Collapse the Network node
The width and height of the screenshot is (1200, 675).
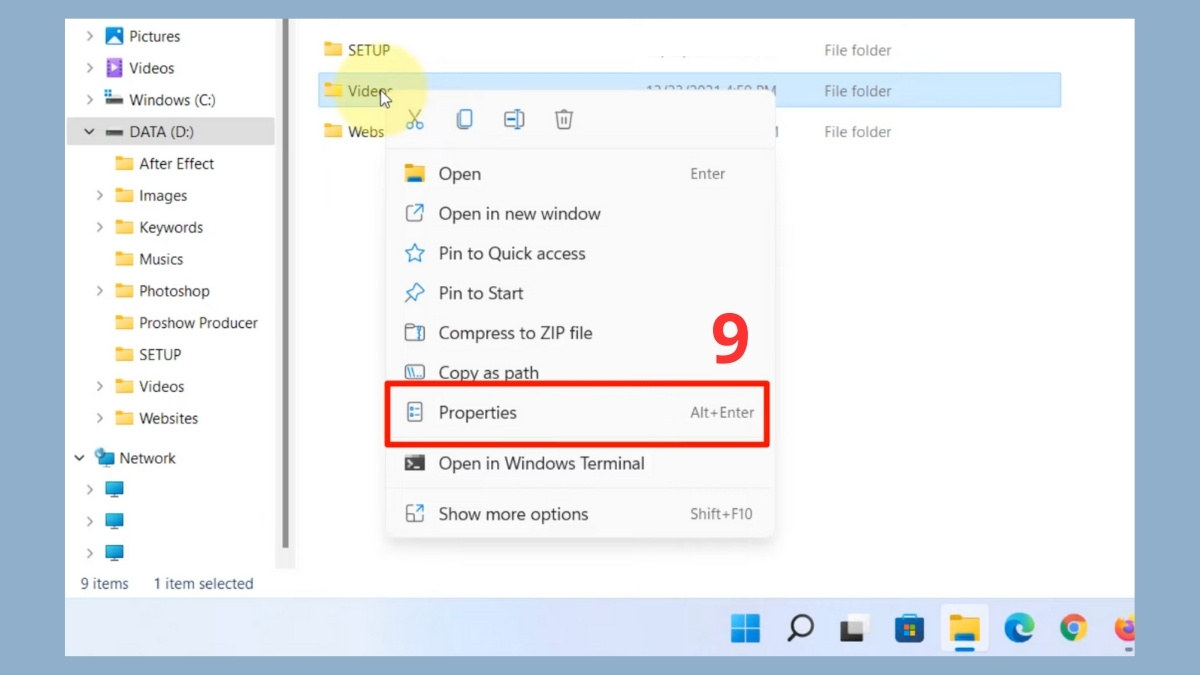[x=79, y=458]
